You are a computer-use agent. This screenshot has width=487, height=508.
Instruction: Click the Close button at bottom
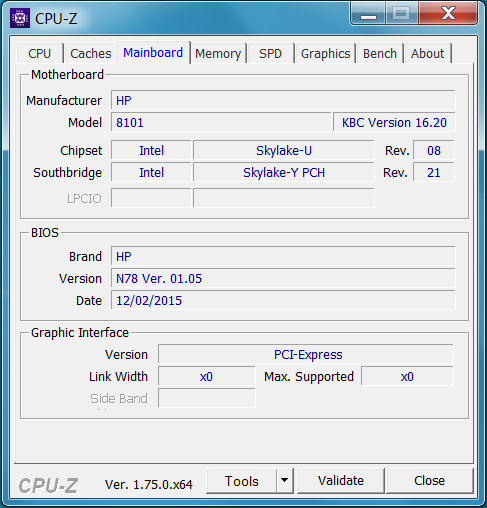pos(429,480)
